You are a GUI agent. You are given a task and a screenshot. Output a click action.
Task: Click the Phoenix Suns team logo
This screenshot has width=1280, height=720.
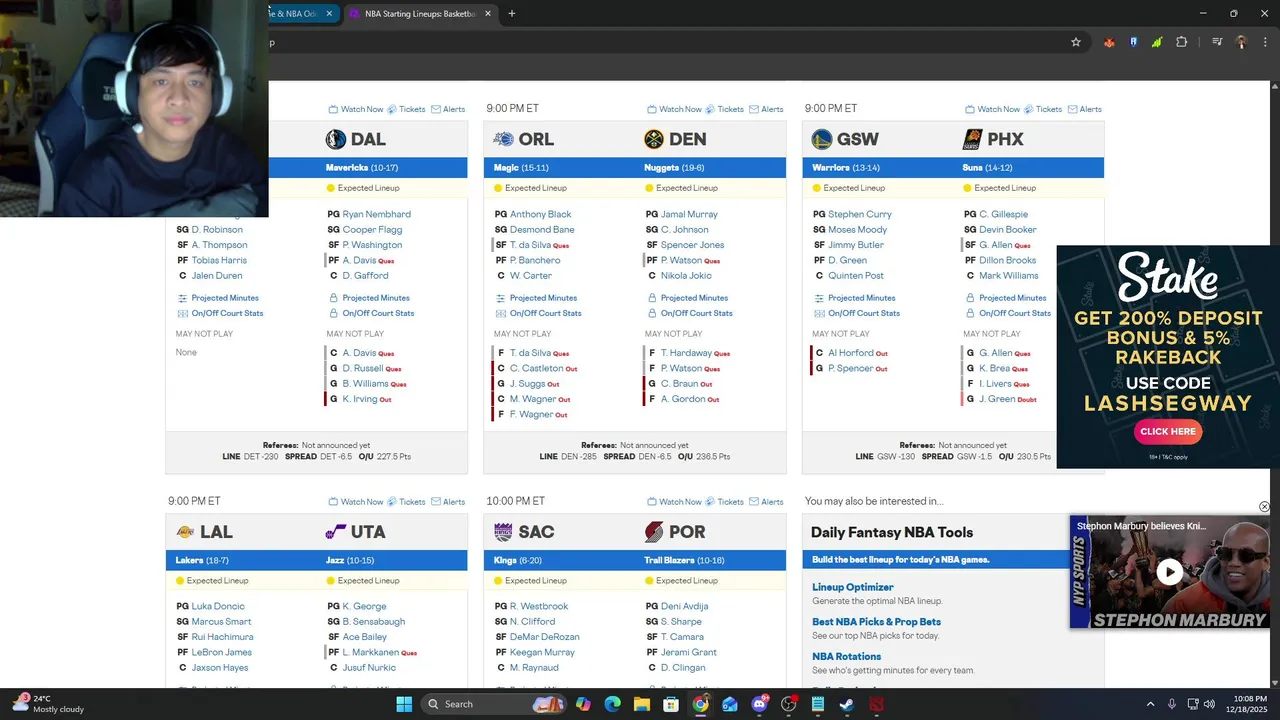click(x=972, y=139)
